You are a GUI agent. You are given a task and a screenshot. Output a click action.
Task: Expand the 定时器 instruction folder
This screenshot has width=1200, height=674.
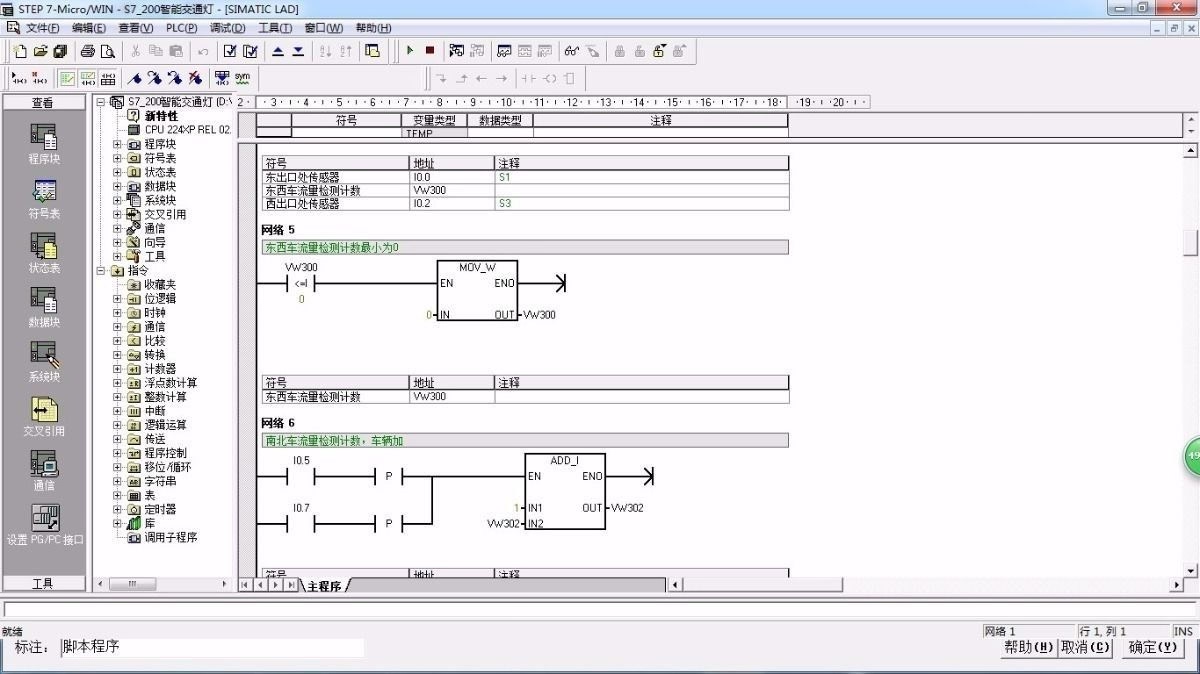(x=117, y=509)
